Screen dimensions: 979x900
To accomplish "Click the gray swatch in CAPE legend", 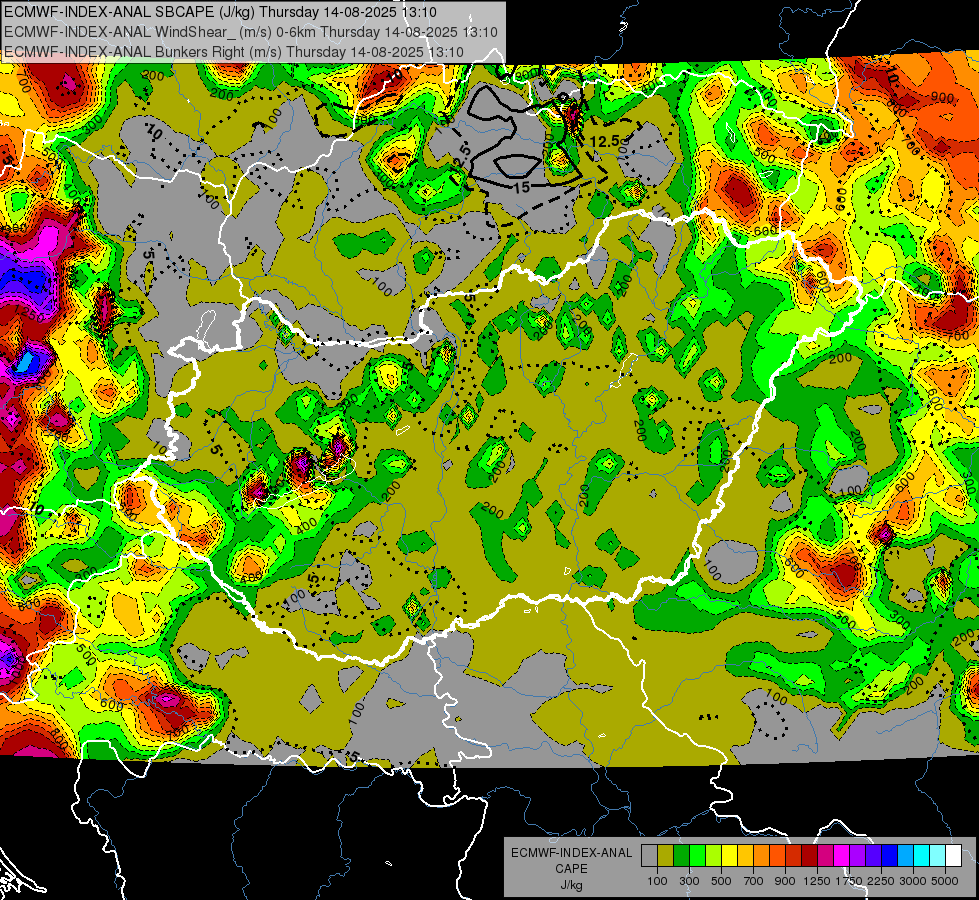I will (x=649, y=856).
